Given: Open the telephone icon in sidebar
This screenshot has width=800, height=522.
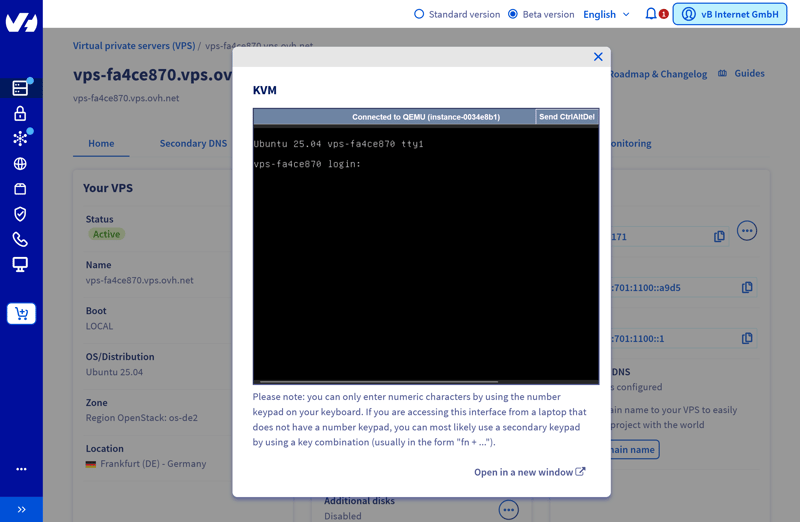Looking at the screenshot, I should coord(20,239).
